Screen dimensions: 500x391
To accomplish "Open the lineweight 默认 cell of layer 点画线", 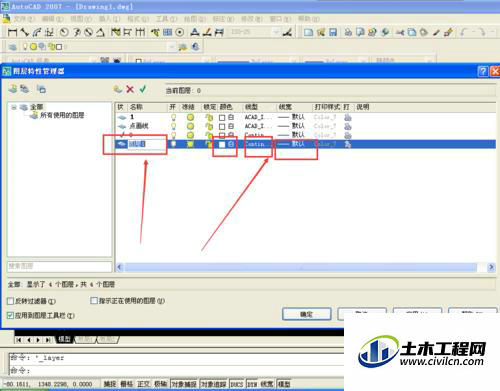I will tap(292, 126).
